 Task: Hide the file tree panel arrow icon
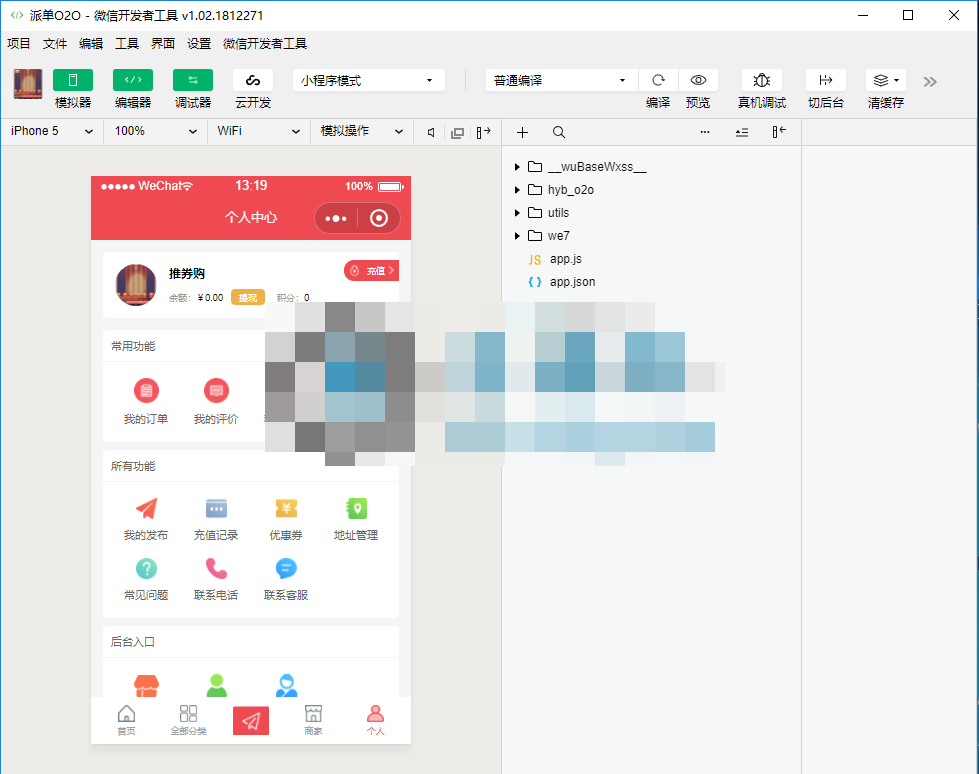[779, 132]
